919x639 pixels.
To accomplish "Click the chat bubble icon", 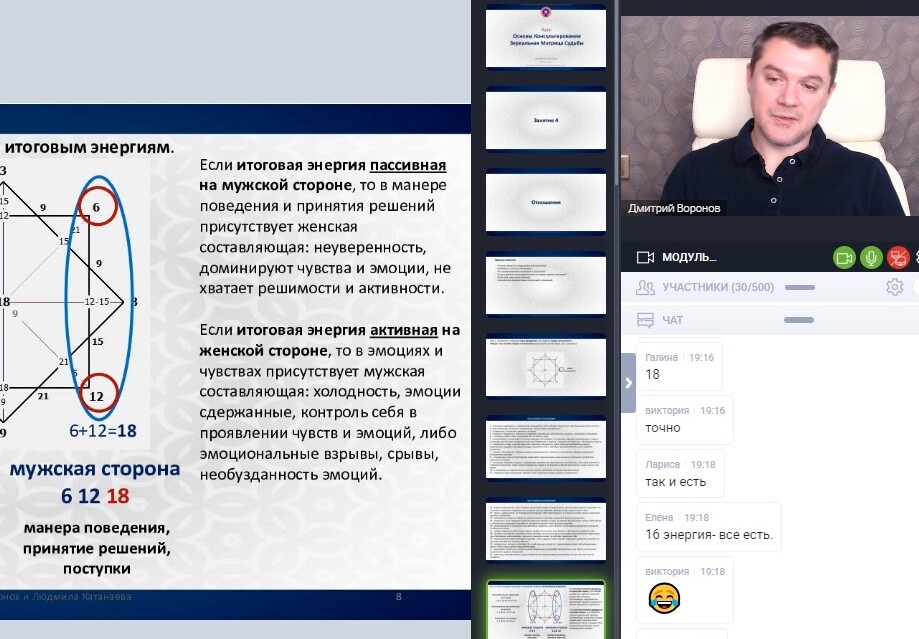I will click(x=645, y=320).
